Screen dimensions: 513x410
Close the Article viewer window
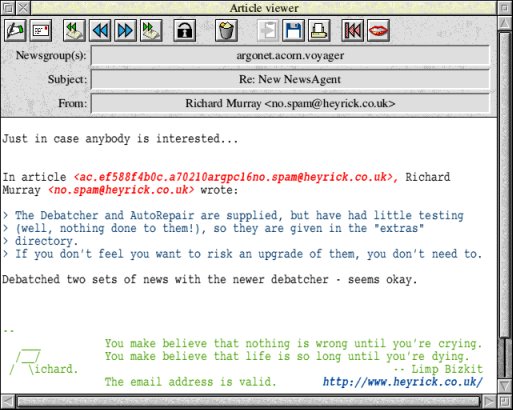[x=23, y=8]
